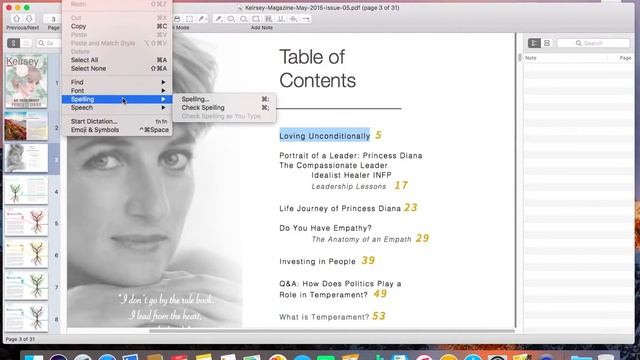640x360 pixels.
Task: Open page 1 cover thumbnail
Action: [26, 82]
